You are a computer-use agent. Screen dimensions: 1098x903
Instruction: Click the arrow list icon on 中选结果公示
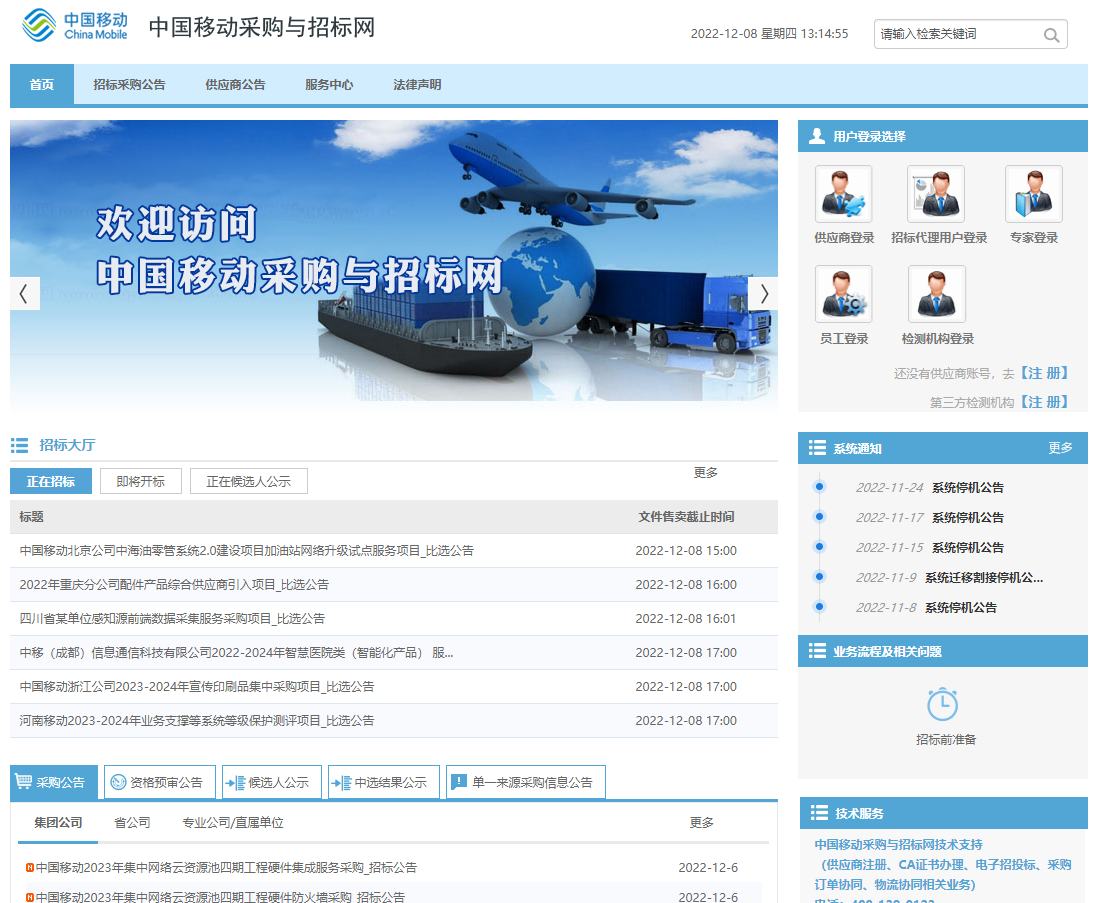[342, 783]
